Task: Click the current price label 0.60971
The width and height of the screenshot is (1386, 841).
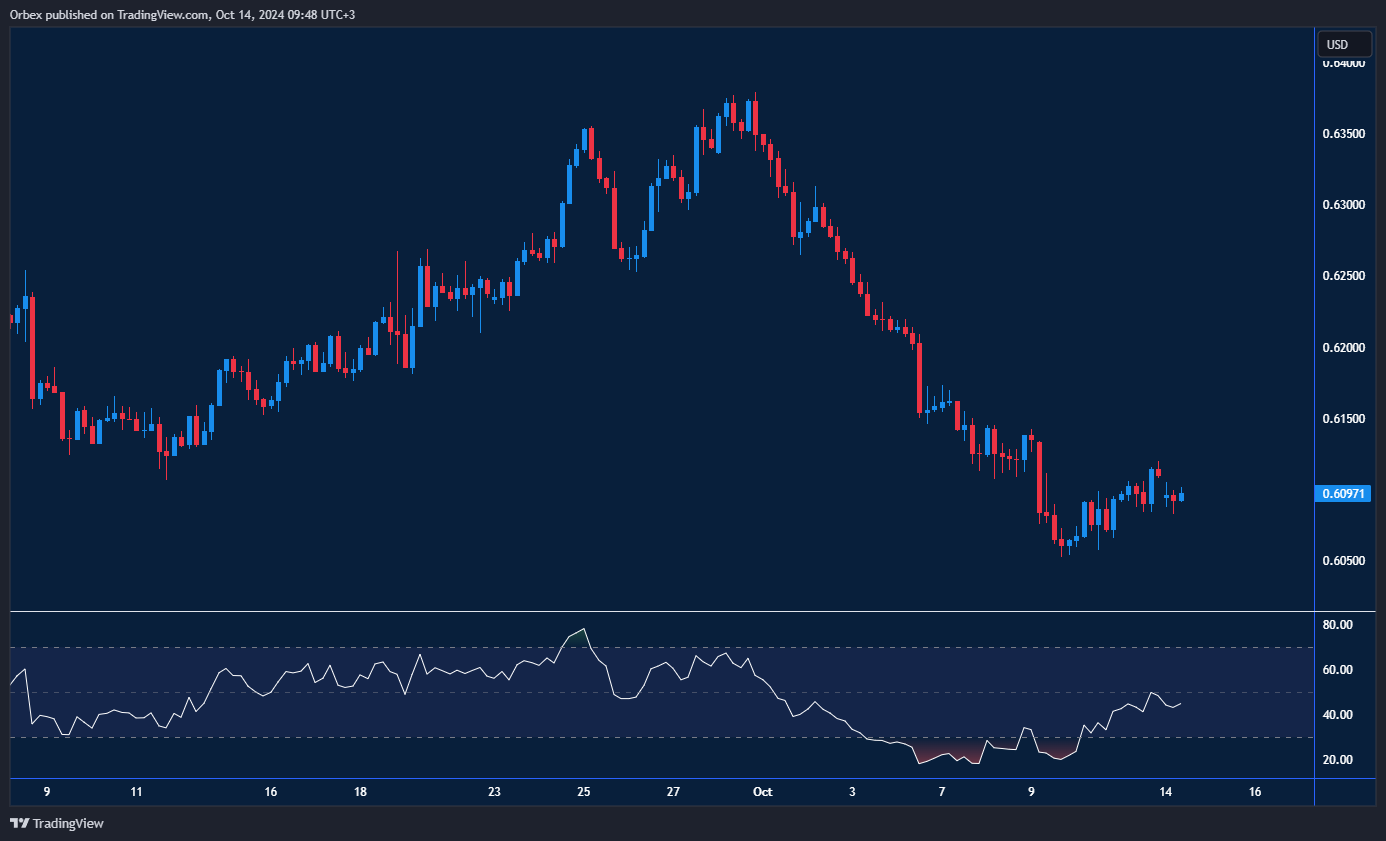Action: coord(1343,493)
